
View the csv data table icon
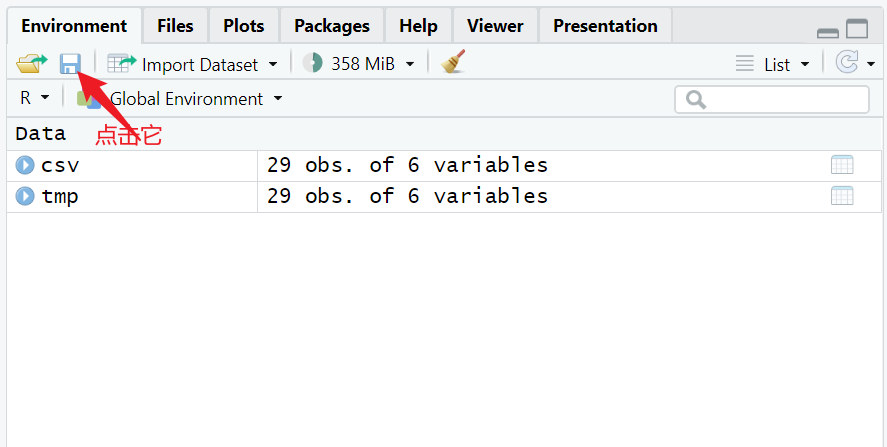(x=842, y=165)
